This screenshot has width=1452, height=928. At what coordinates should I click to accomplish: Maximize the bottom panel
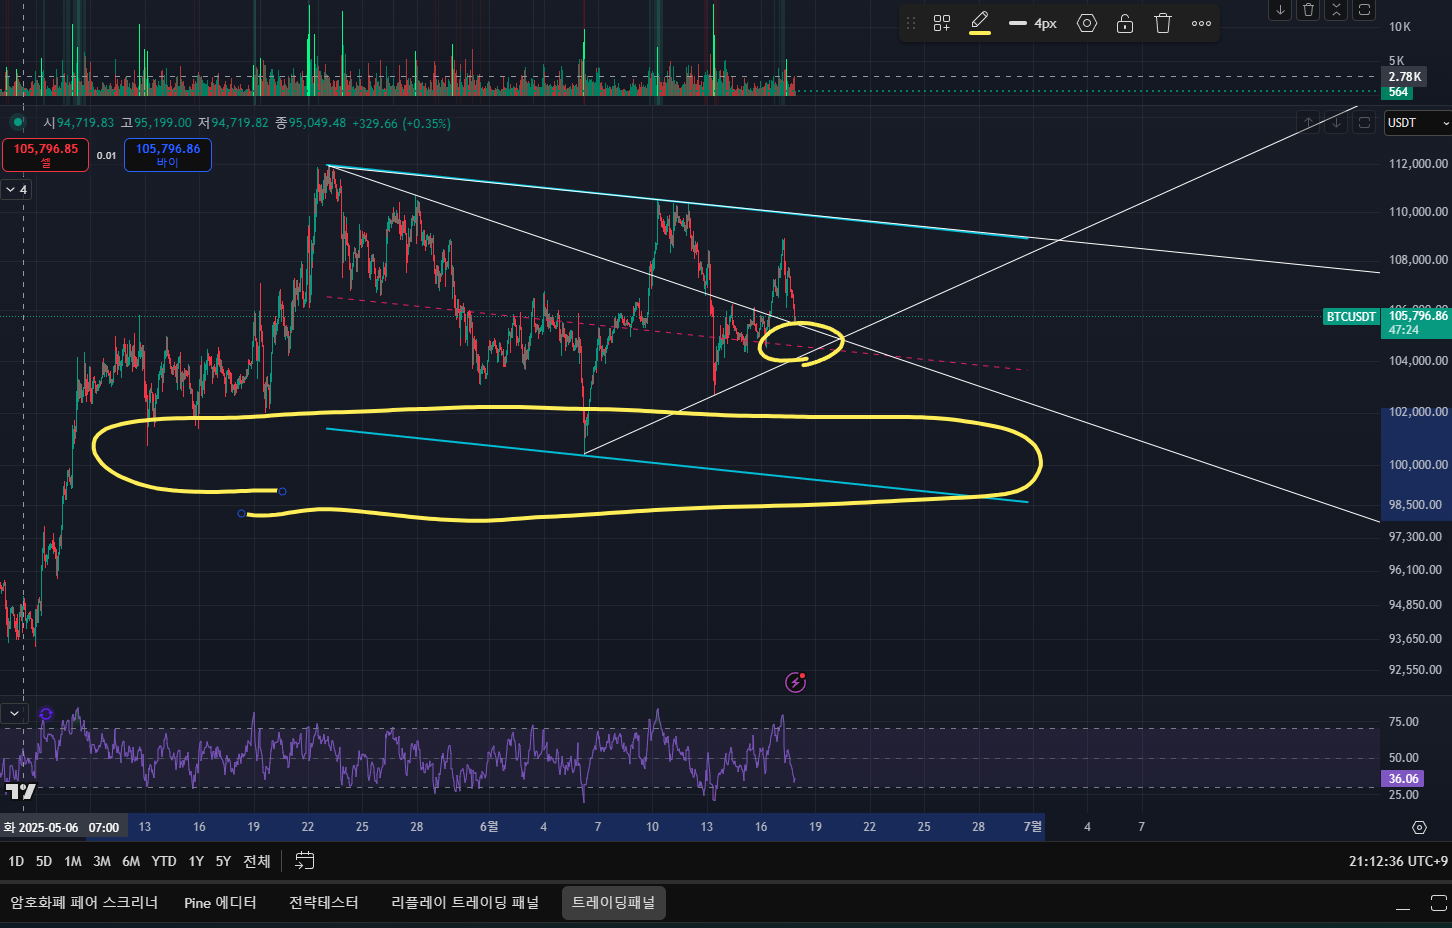tap(1439, 904)
